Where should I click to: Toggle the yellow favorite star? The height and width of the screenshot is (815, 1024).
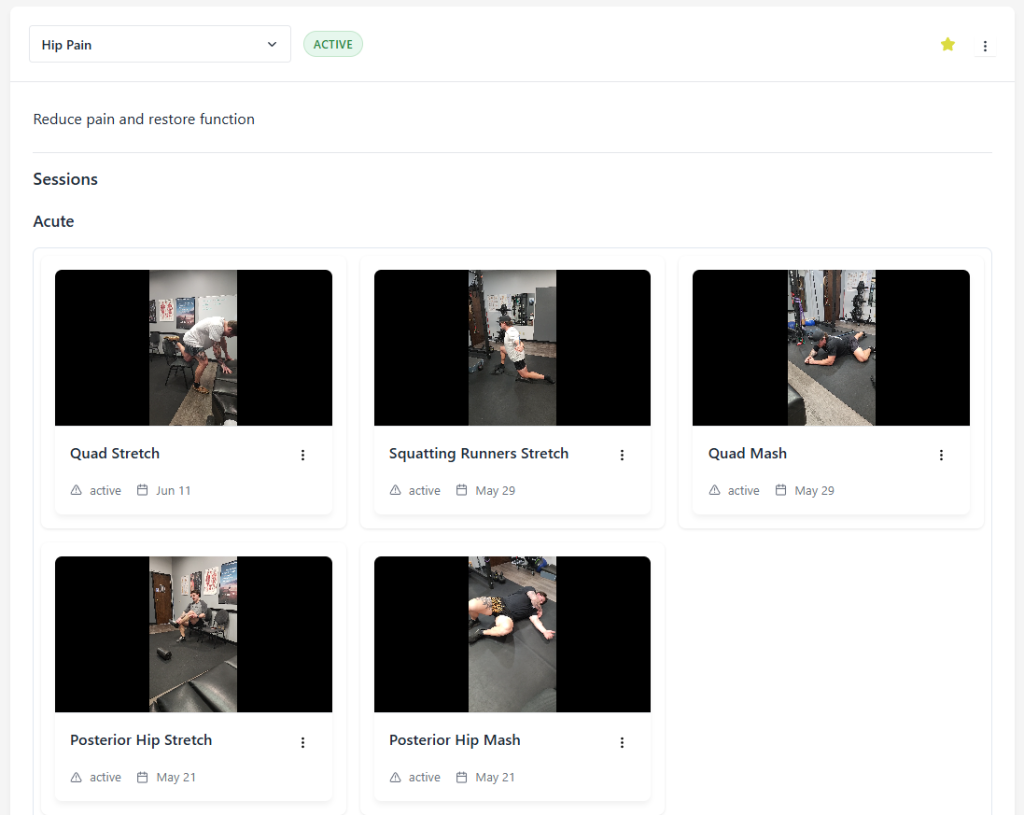tap(948, 44)
